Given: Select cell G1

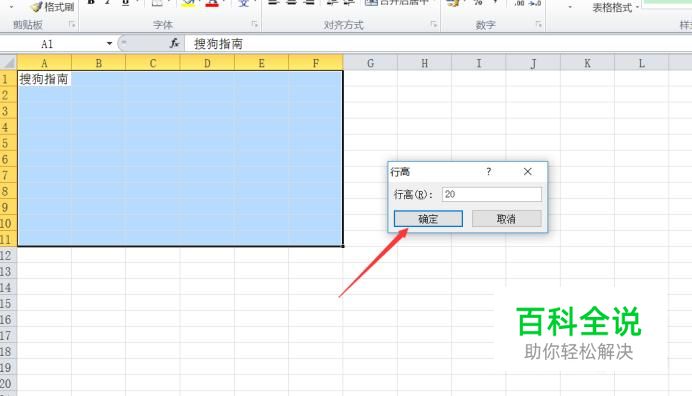Looking at the screenshot, I should [370, 79].
